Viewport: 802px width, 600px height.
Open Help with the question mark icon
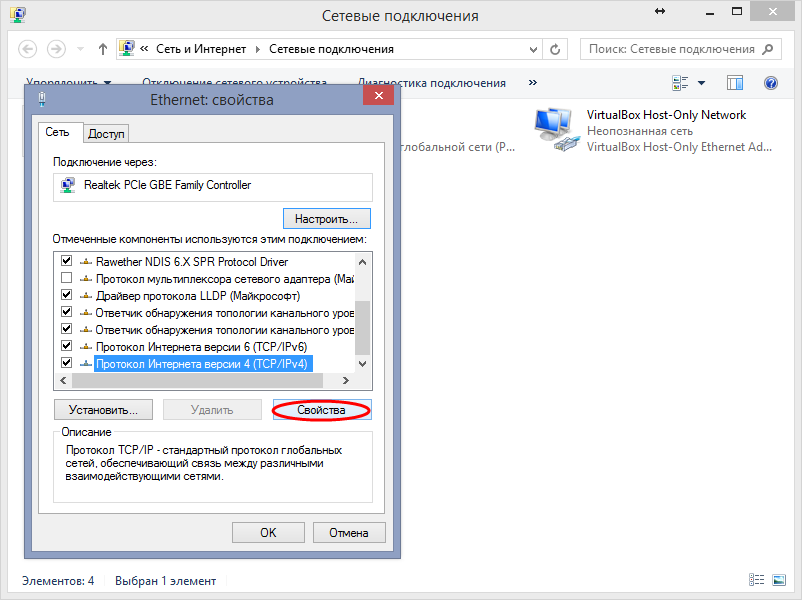(x=771, y=83)
